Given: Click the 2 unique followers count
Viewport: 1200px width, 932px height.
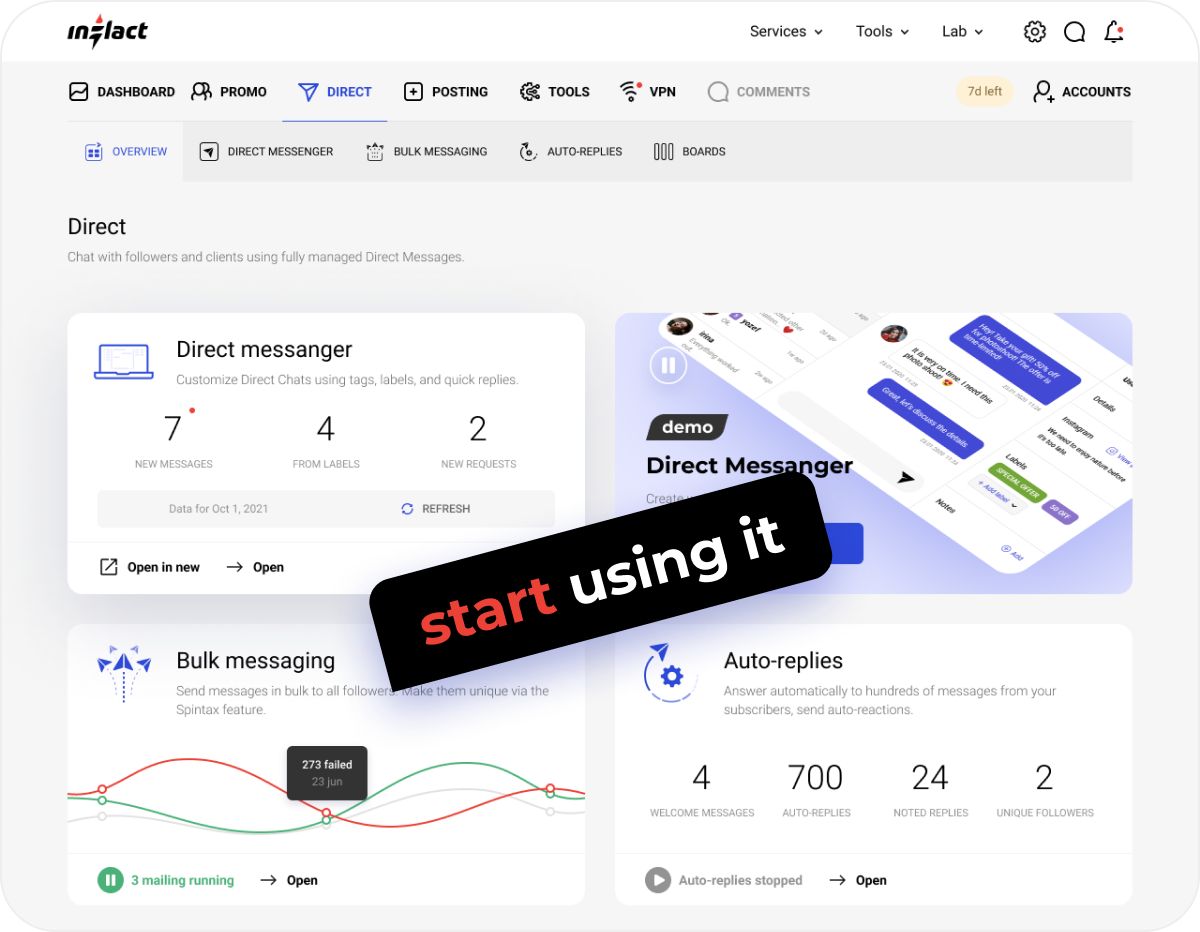Looking at the screenshot, I should (x=1045, y=777).
